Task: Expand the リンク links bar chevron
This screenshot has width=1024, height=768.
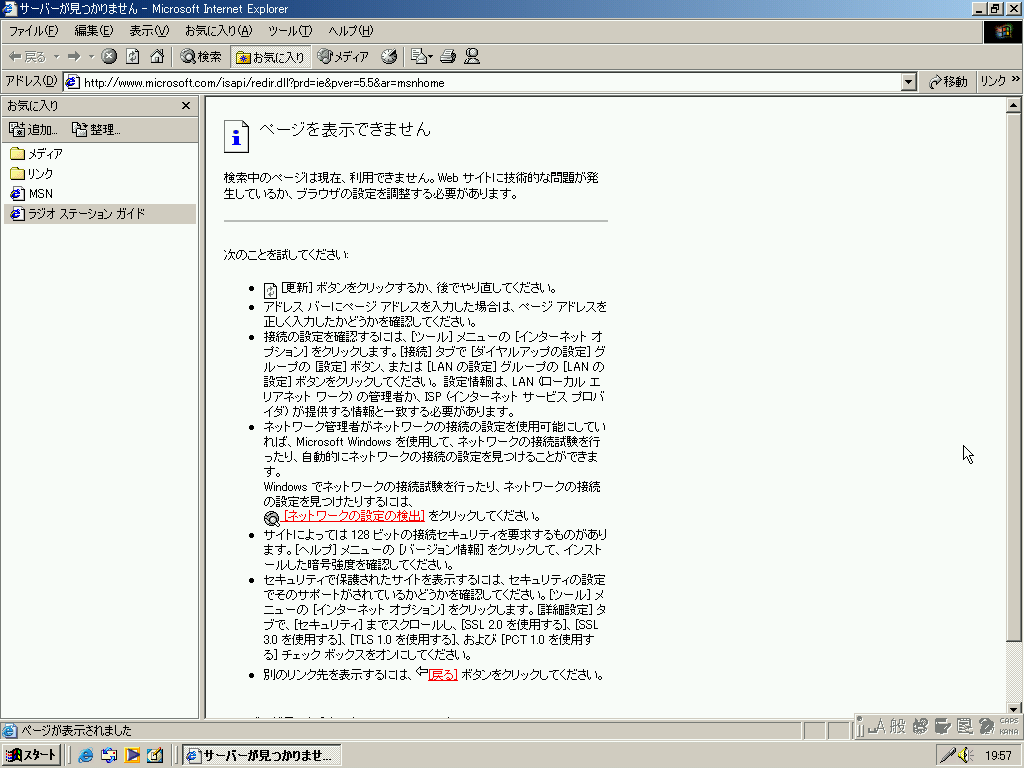Action: (1016, 79)
